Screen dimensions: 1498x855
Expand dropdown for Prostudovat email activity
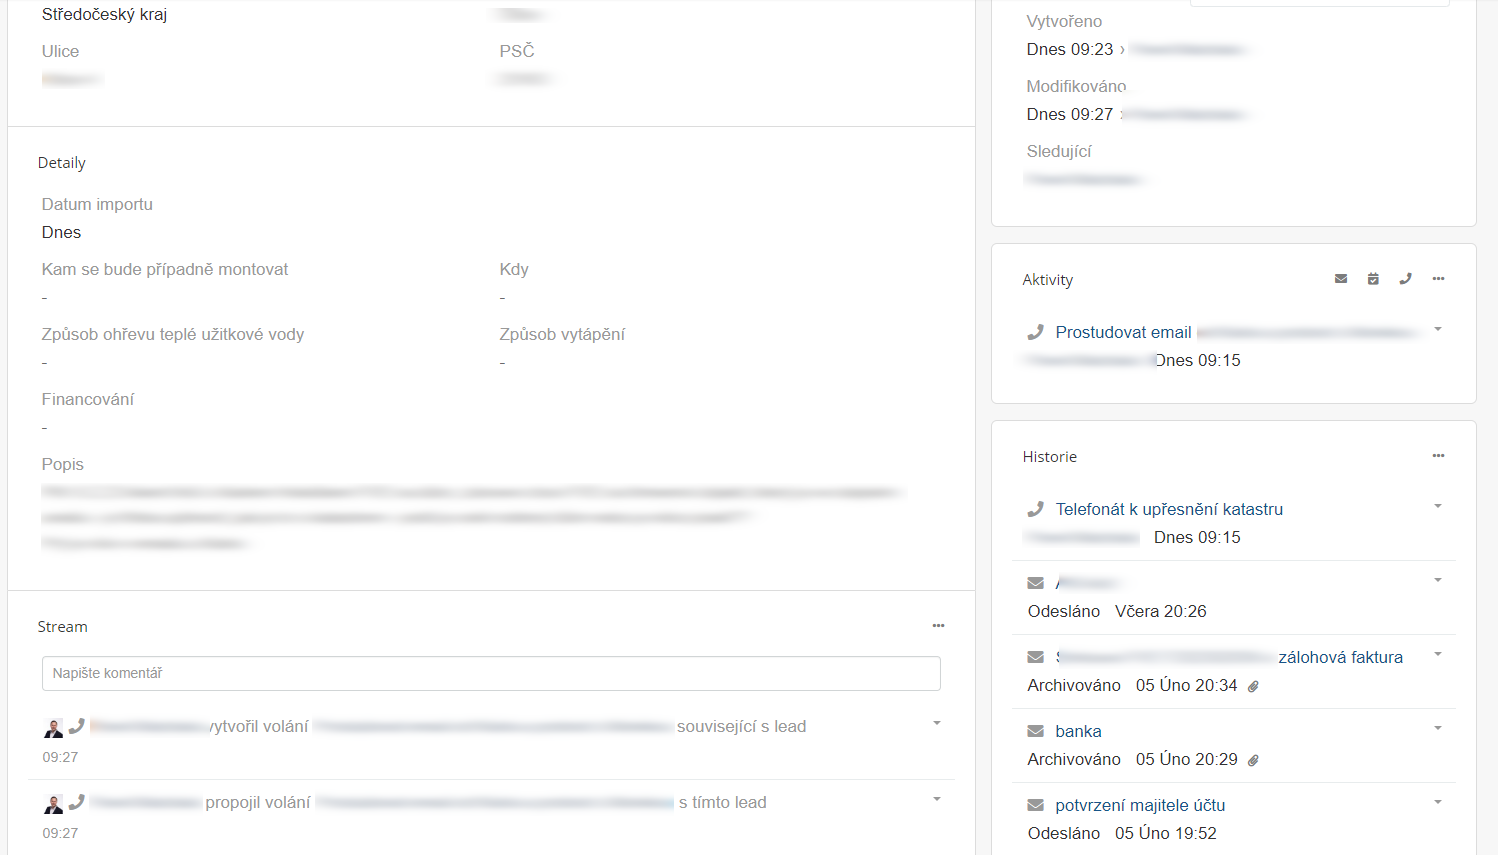(1438, 329)
